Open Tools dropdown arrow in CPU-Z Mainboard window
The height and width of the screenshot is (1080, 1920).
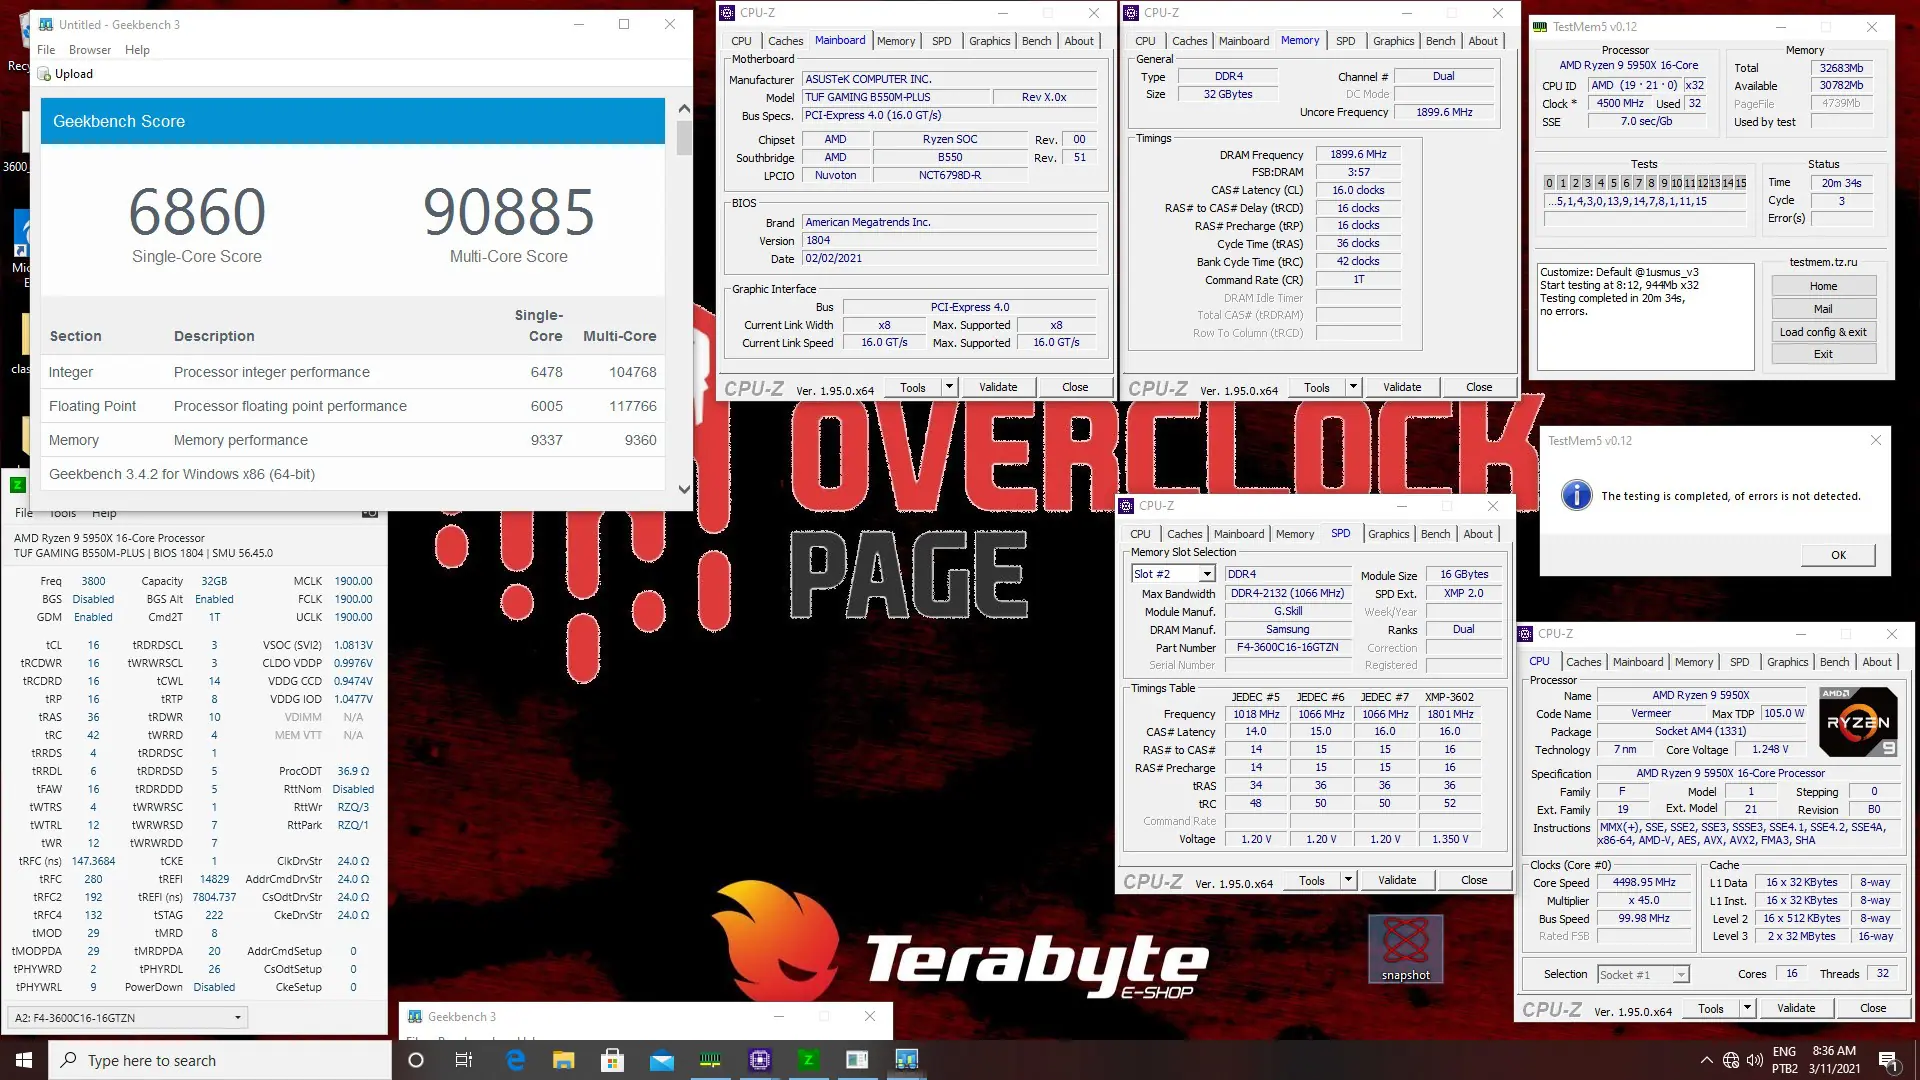[949, 387]
